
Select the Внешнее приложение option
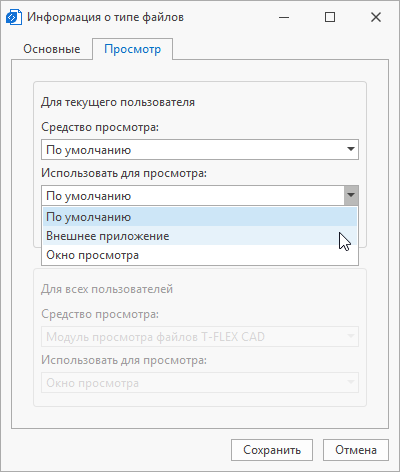coord(200,236)
